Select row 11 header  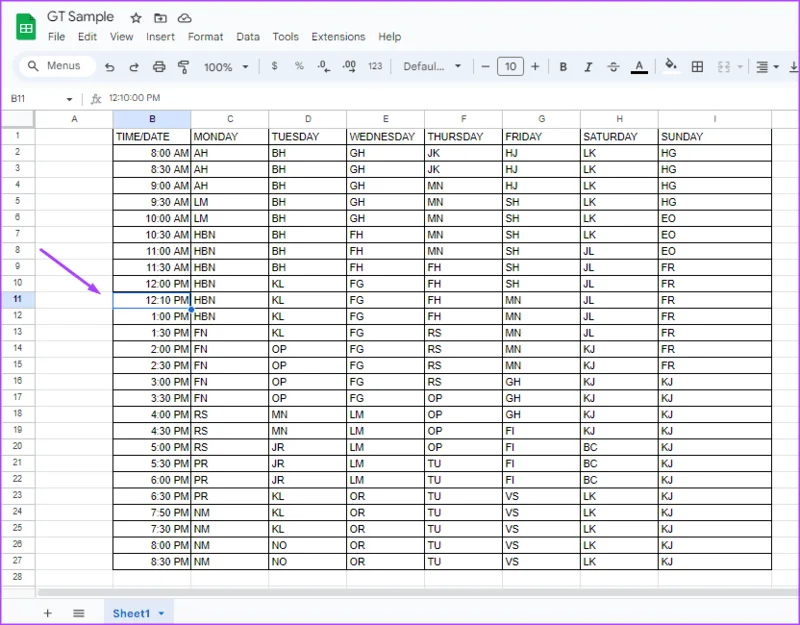17,299
